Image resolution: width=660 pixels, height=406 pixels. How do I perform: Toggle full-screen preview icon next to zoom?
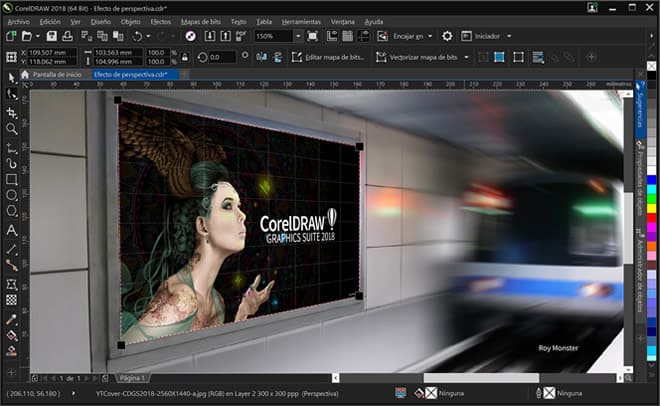pyautogui.click(x=312, y=36)
